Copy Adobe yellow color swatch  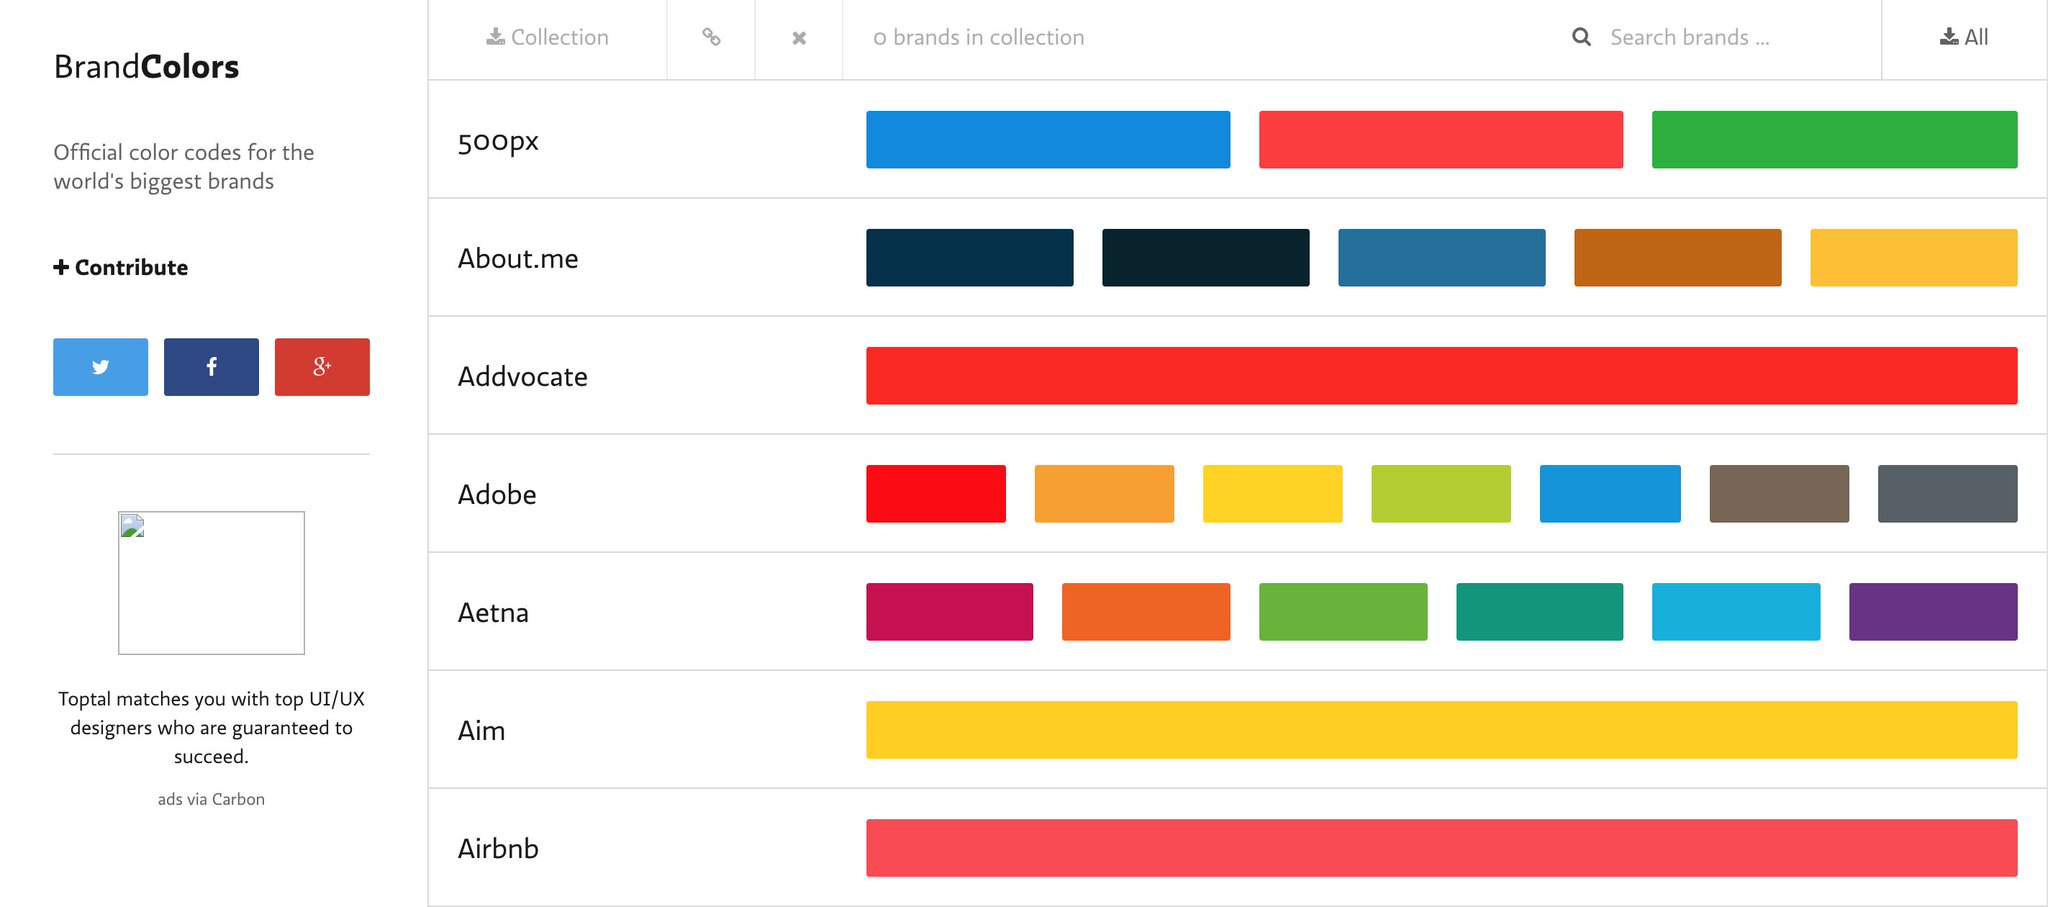pos(1273,494)
